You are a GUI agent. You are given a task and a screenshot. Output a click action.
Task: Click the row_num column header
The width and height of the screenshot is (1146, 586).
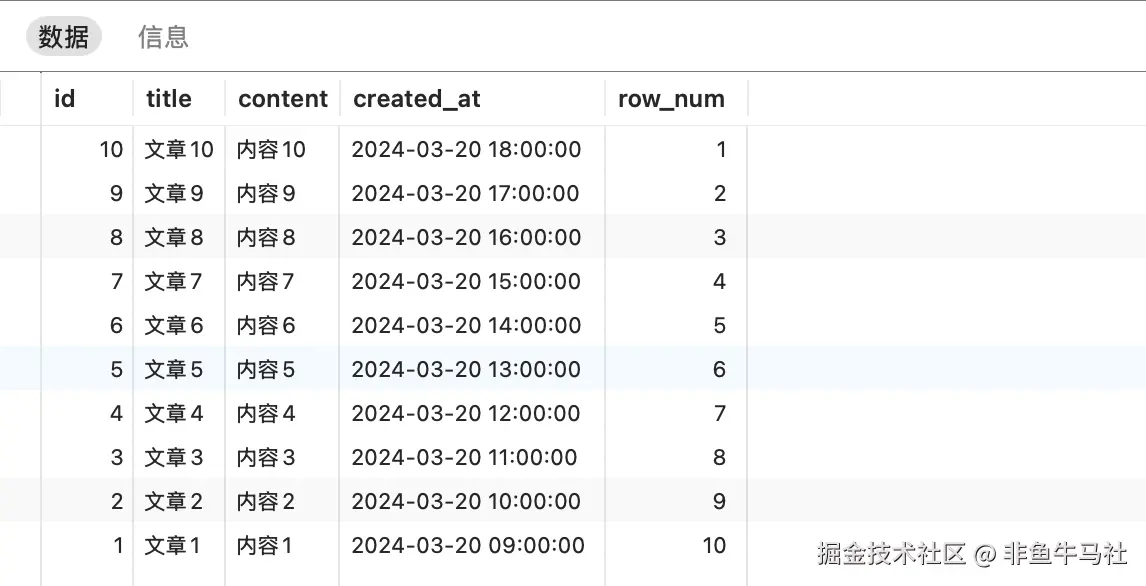671,99
